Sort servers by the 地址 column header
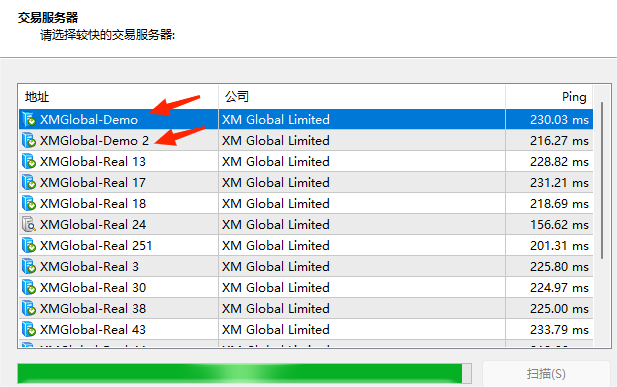Image resolution: width=617 pixels, height=387 pixels. click(x=118, y=97)
